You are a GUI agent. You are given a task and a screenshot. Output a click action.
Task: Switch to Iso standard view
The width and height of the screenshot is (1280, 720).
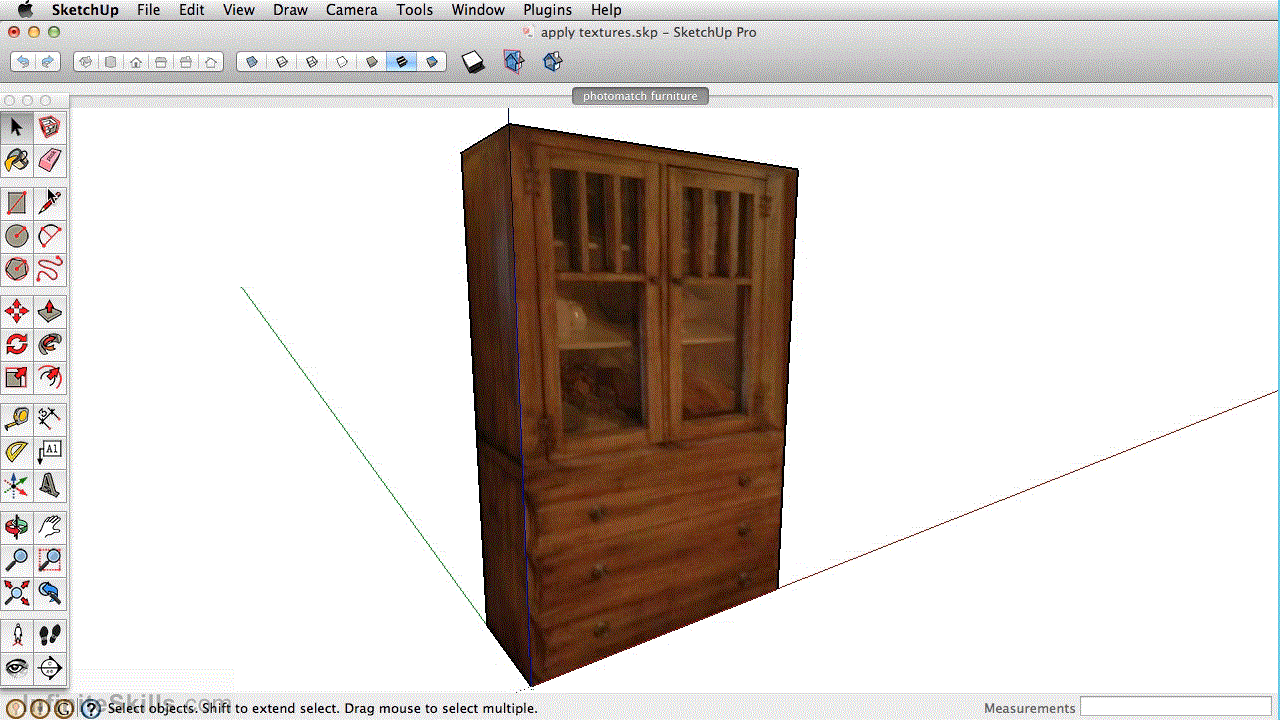tap(86, 62)
